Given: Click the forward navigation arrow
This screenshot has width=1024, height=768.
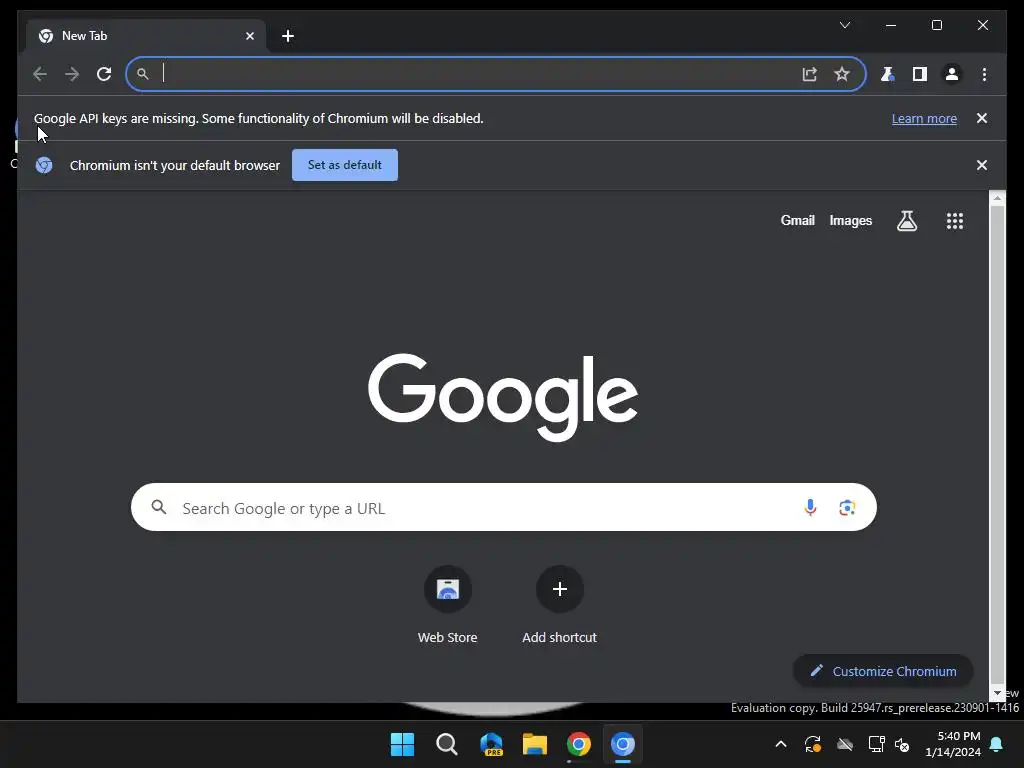Looking at the screenshot, I should coord(72,74).
